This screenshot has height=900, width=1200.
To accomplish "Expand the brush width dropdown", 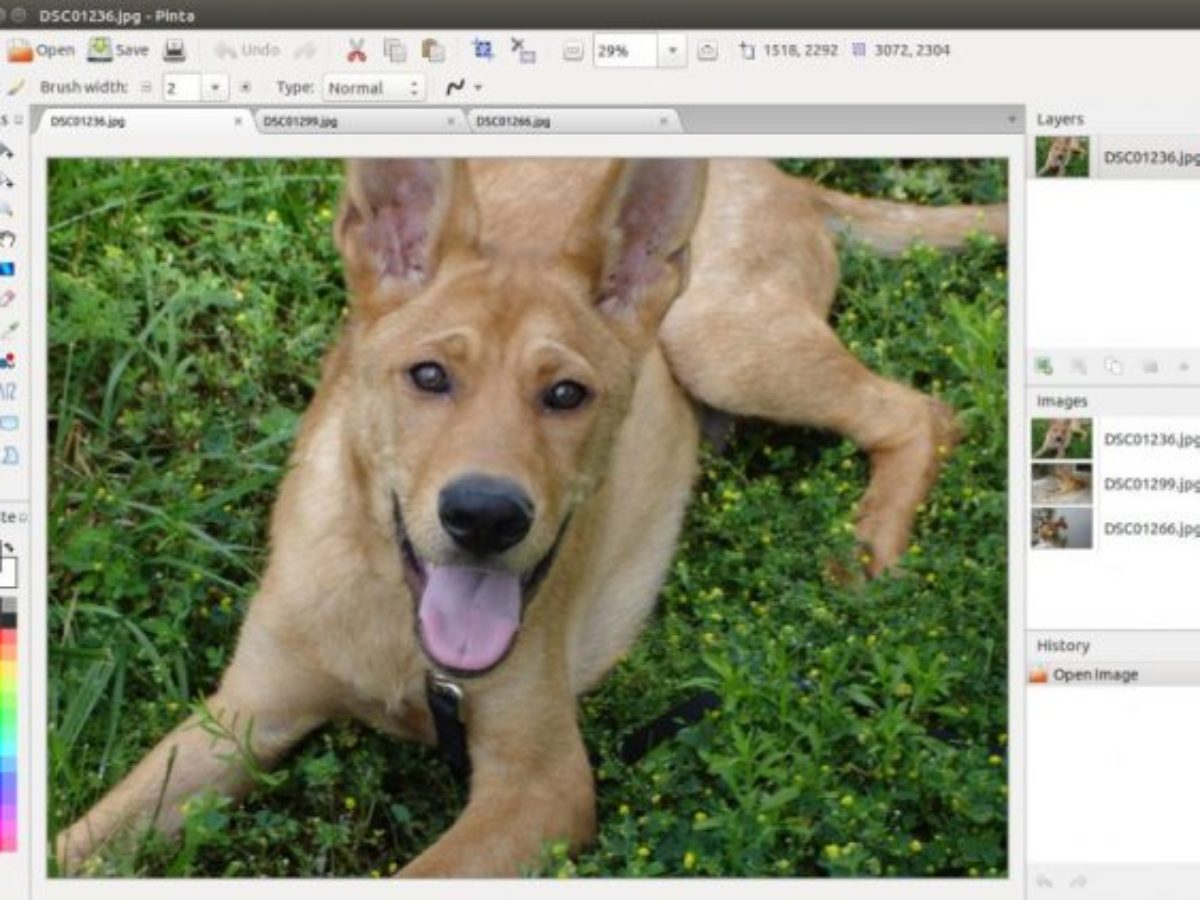I will point(215,88).
